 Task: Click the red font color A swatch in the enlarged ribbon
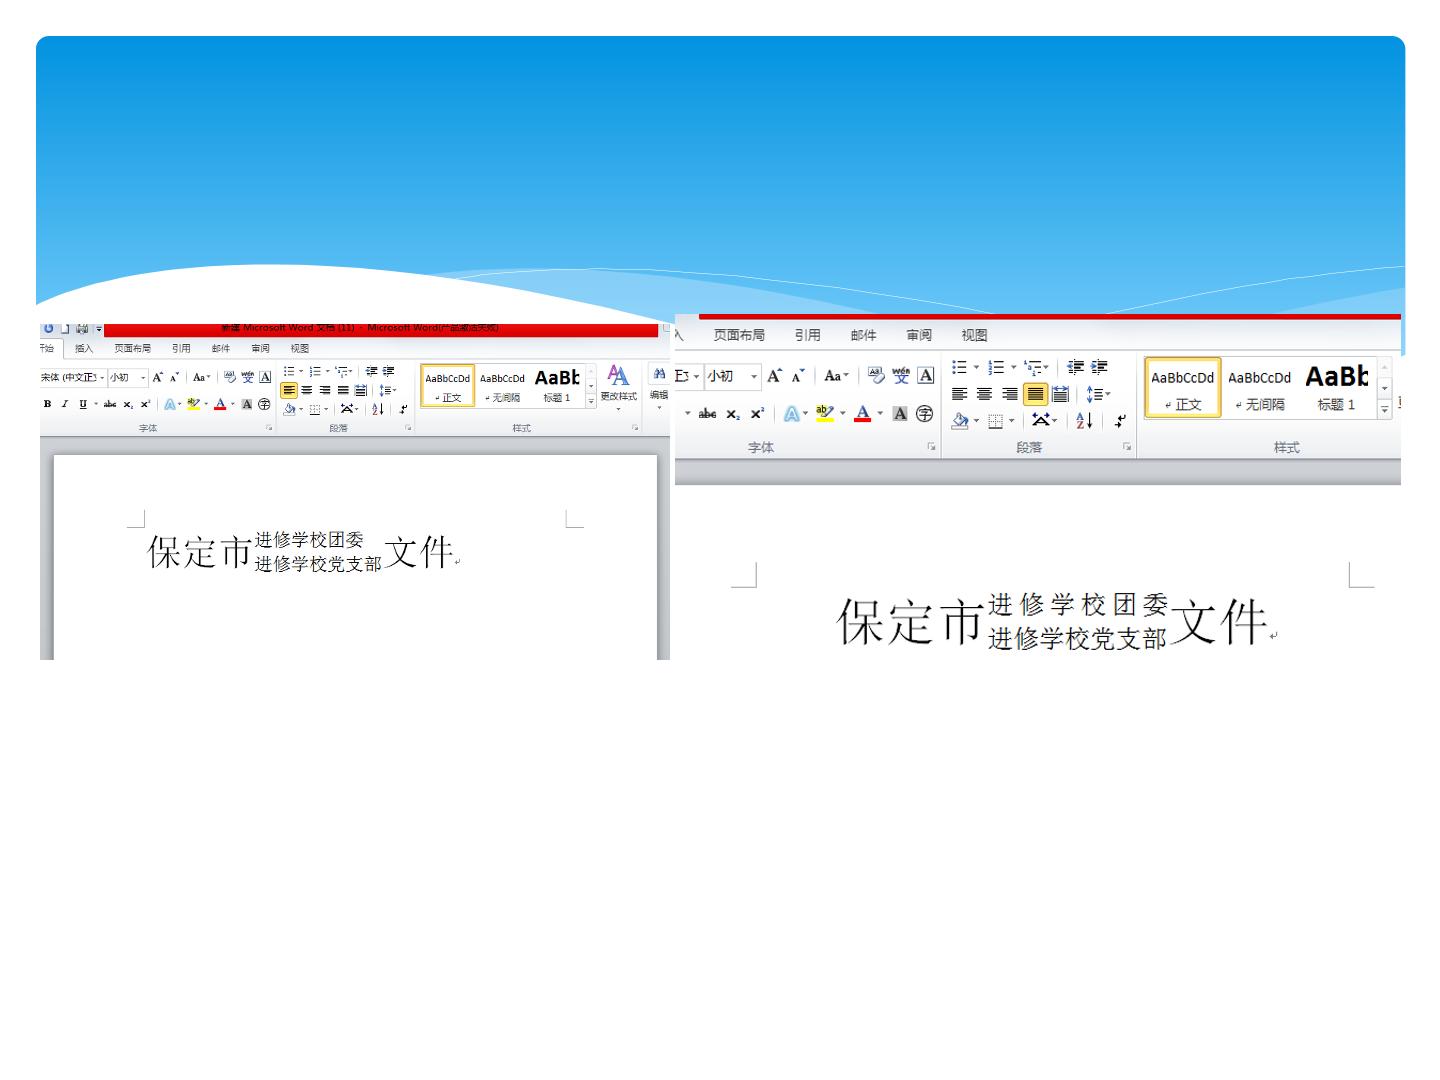tap(862, 413)
